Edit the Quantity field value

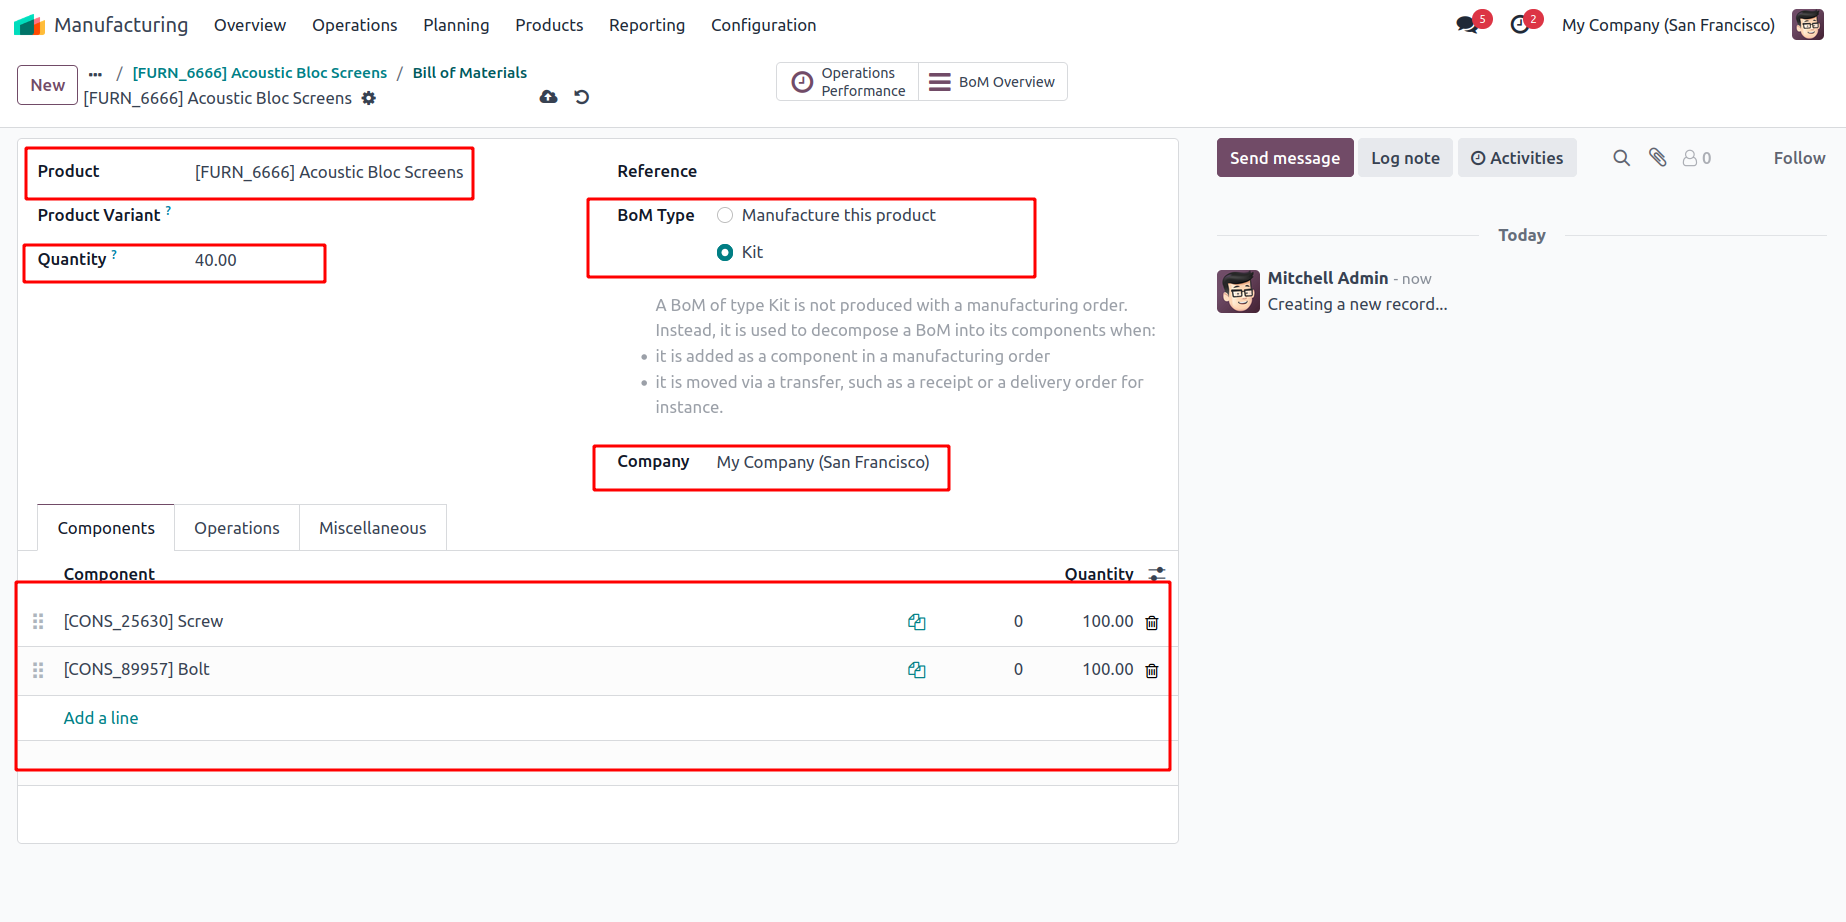click(250, 260)
